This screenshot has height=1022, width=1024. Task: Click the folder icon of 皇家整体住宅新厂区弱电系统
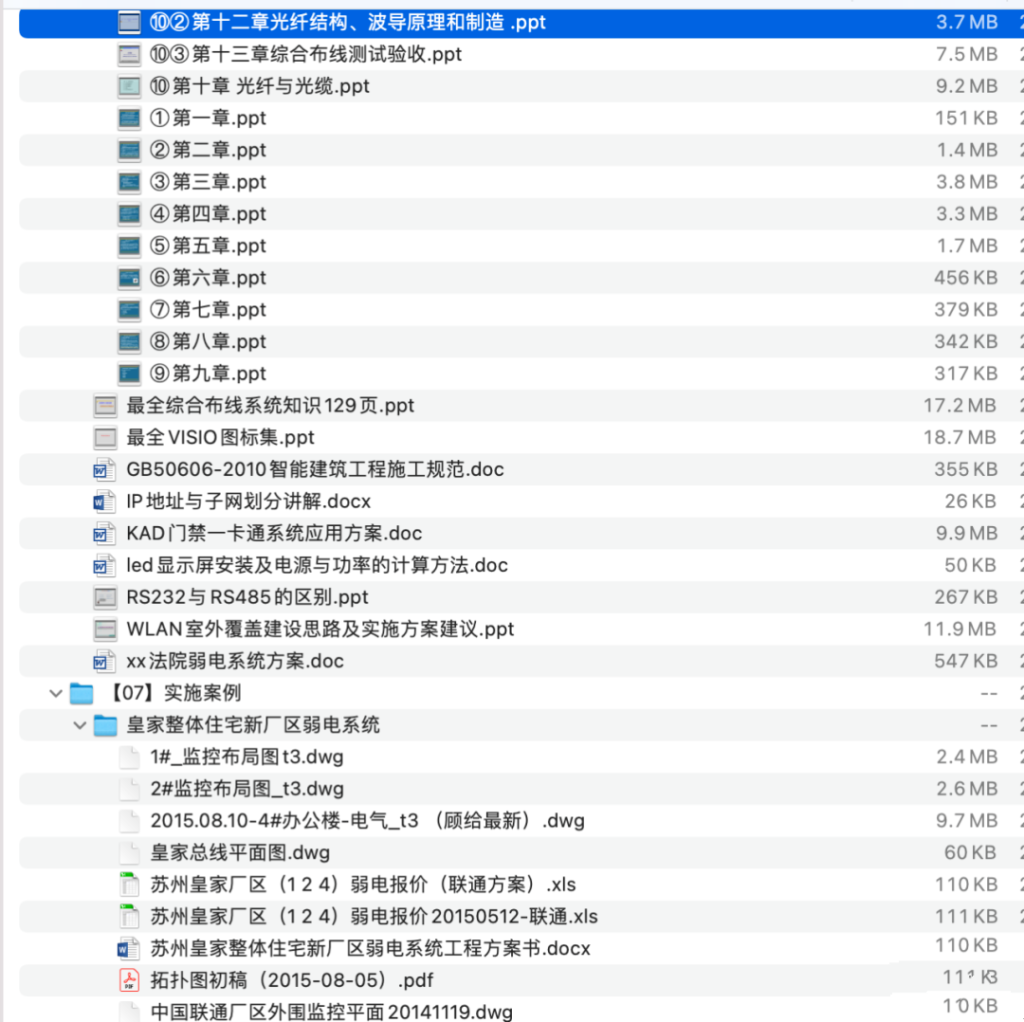pos(105,724)
